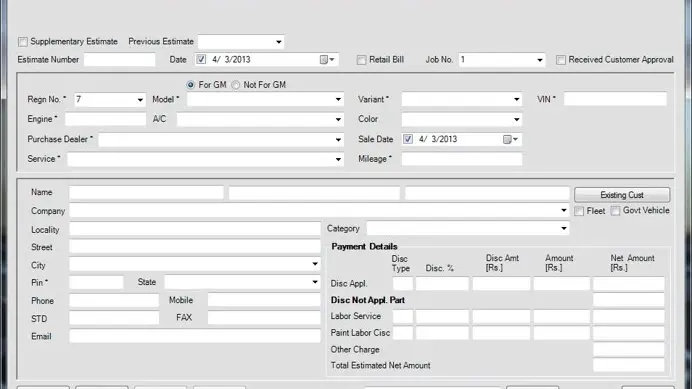Toggle the checkbox inside the Date field

(x=201, y=60)
